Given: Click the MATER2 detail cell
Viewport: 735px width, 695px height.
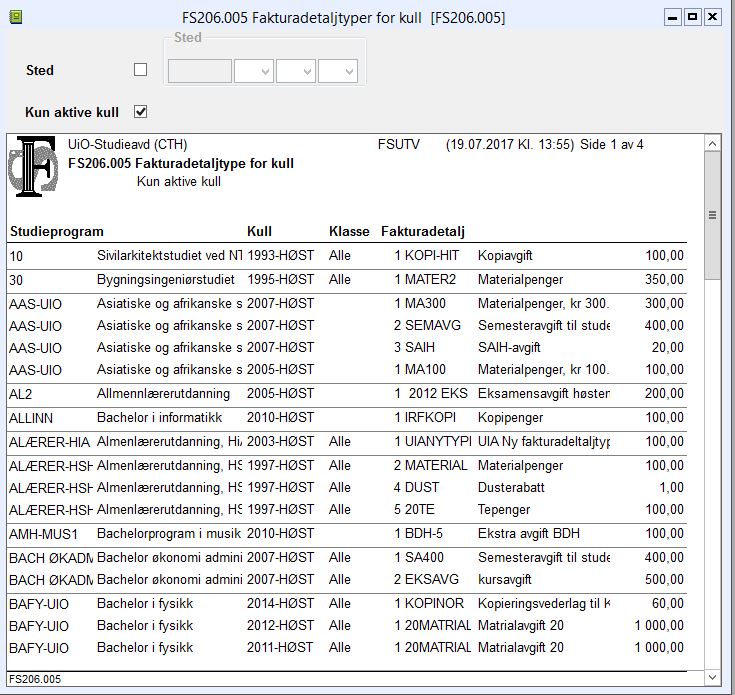Looking at the screenshot, I should click(430, 280).
